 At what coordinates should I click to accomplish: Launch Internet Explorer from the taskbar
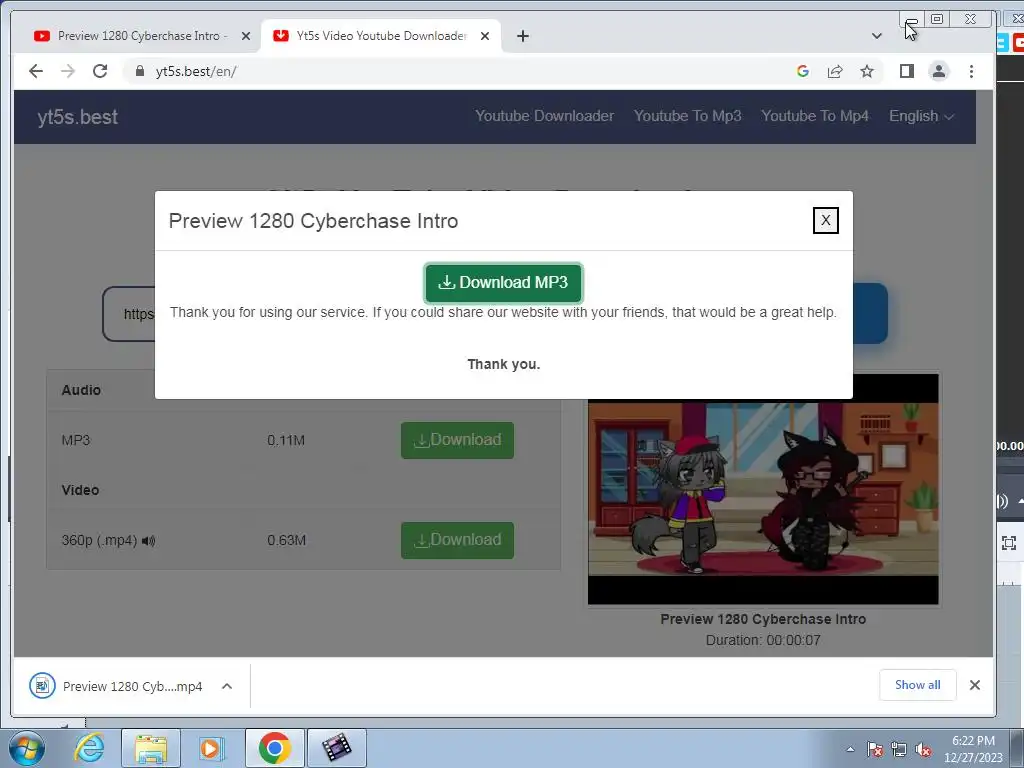tap(89, 748)
